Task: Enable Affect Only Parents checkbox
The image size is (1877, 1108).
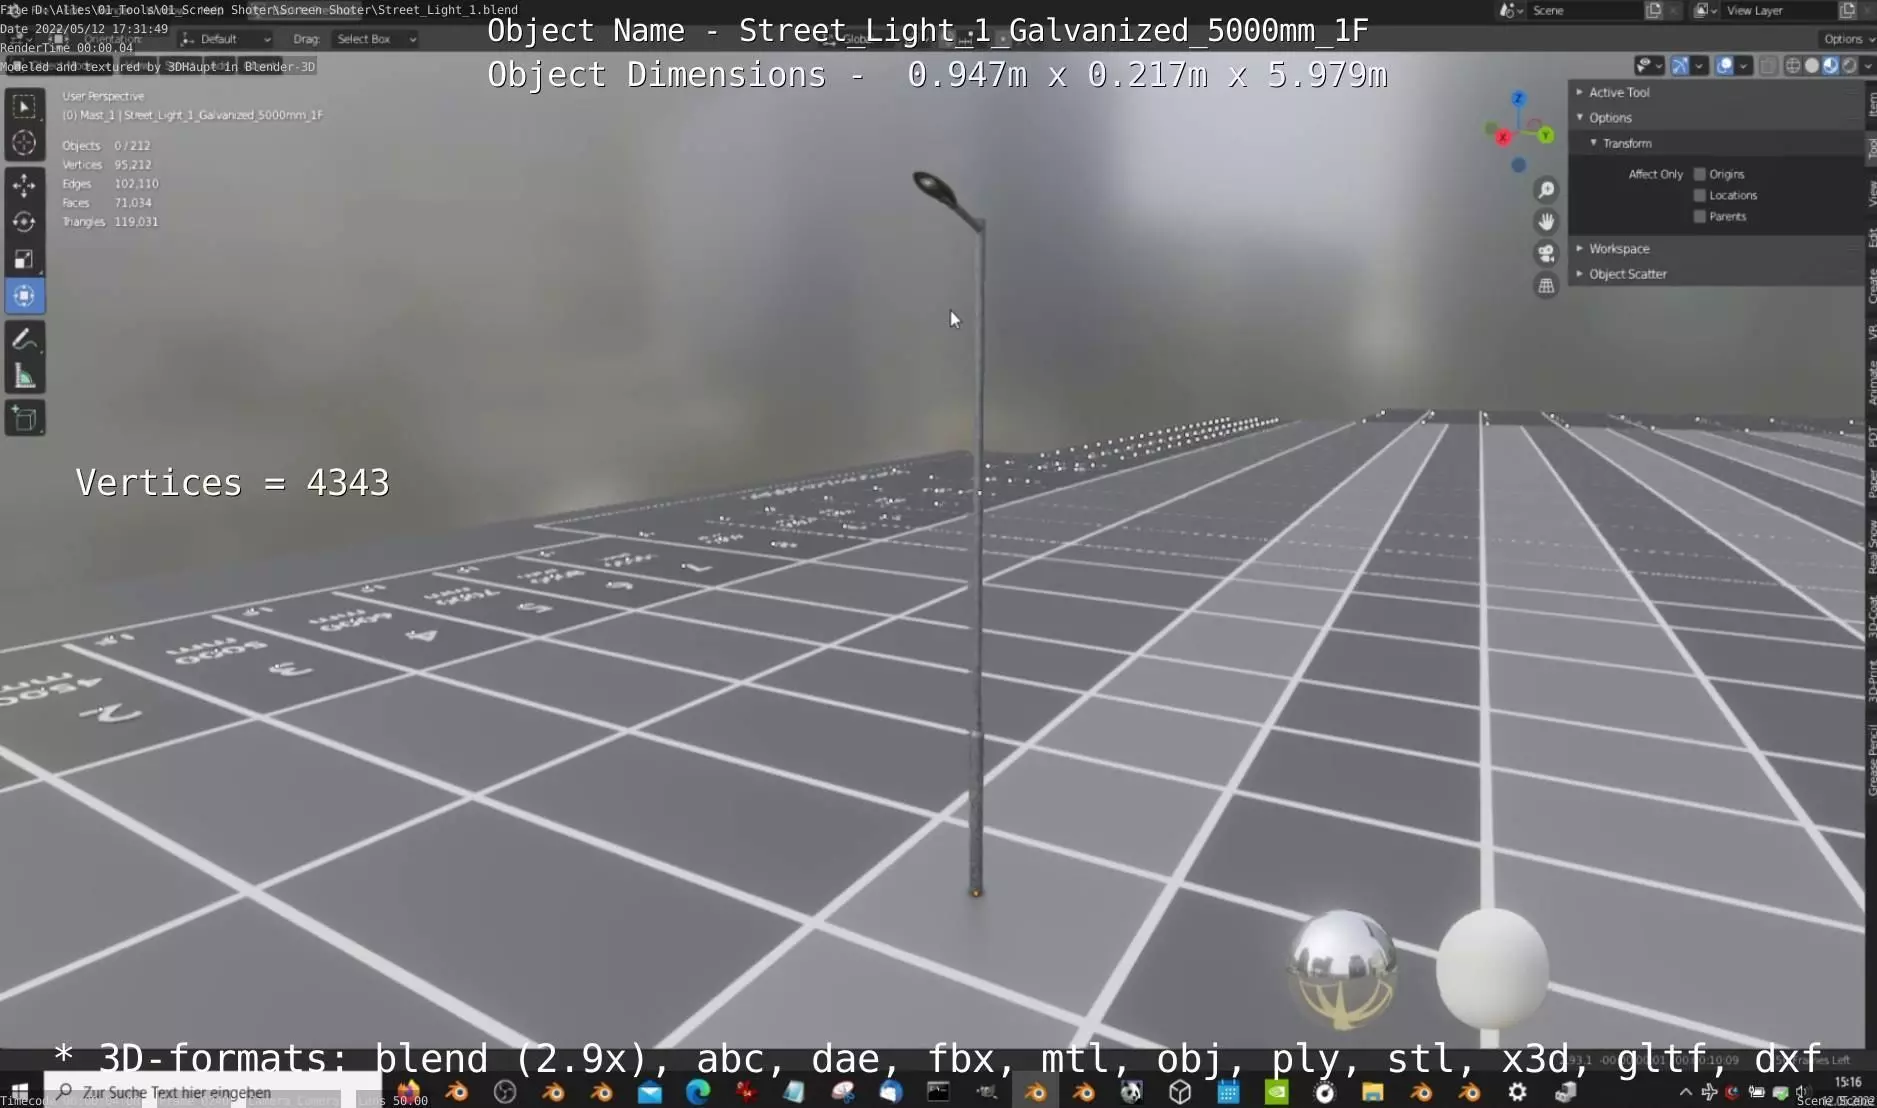Action: point(1699,216)
